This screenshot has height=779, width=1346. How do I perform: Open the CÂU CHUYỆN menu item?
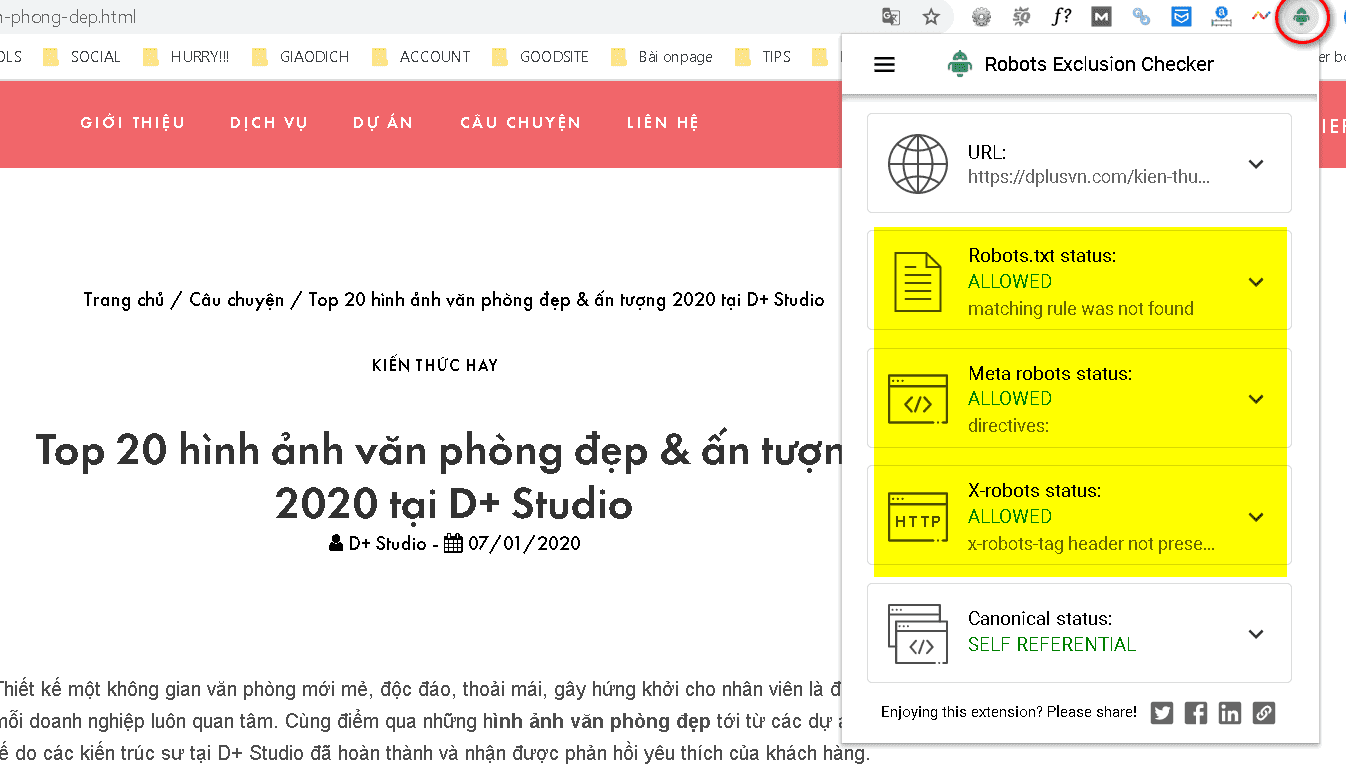click(x=520, y=123)
